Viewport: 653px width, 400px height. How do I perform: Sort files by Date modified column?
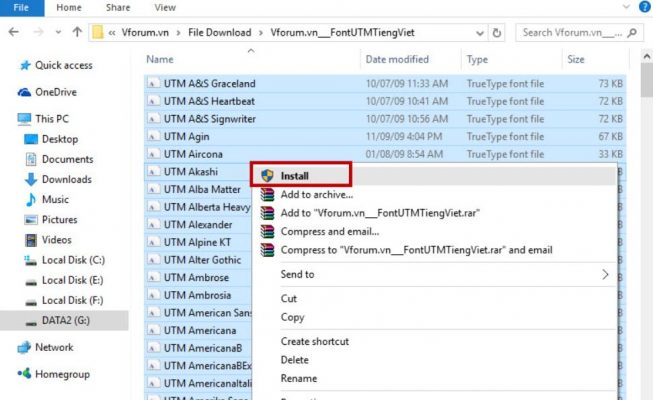coord(397,59)
